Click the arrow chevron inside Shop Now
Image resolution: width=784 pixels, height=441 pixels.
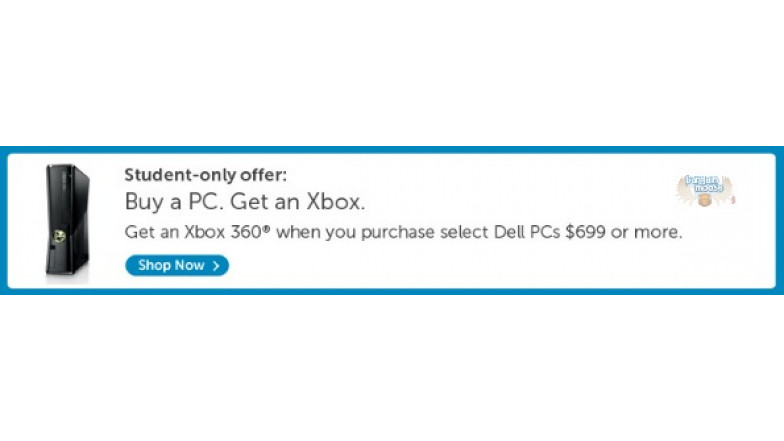tap(216, 266)
